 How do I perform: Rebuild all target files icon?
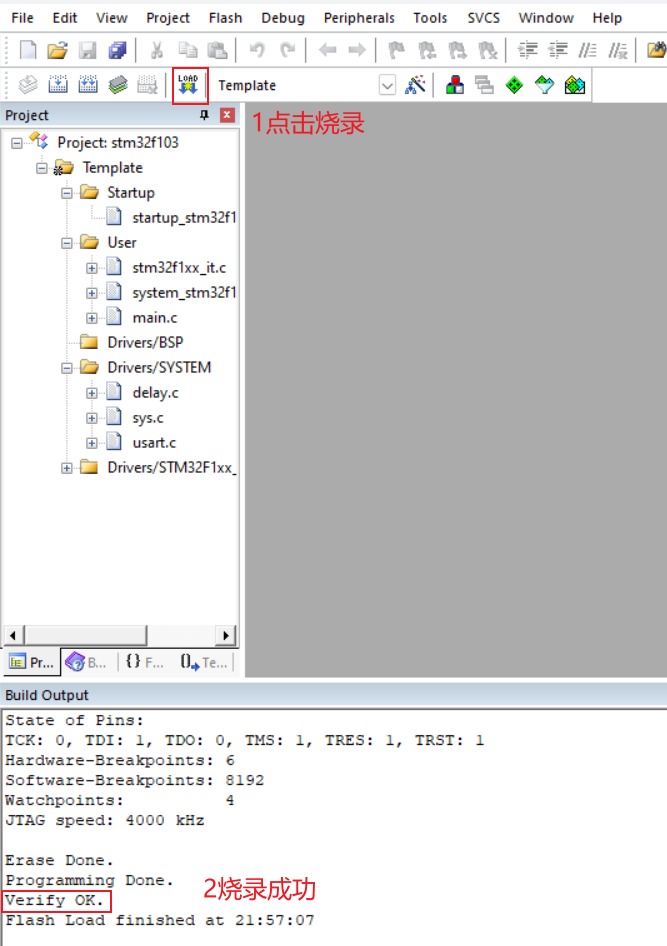point(88,85)
